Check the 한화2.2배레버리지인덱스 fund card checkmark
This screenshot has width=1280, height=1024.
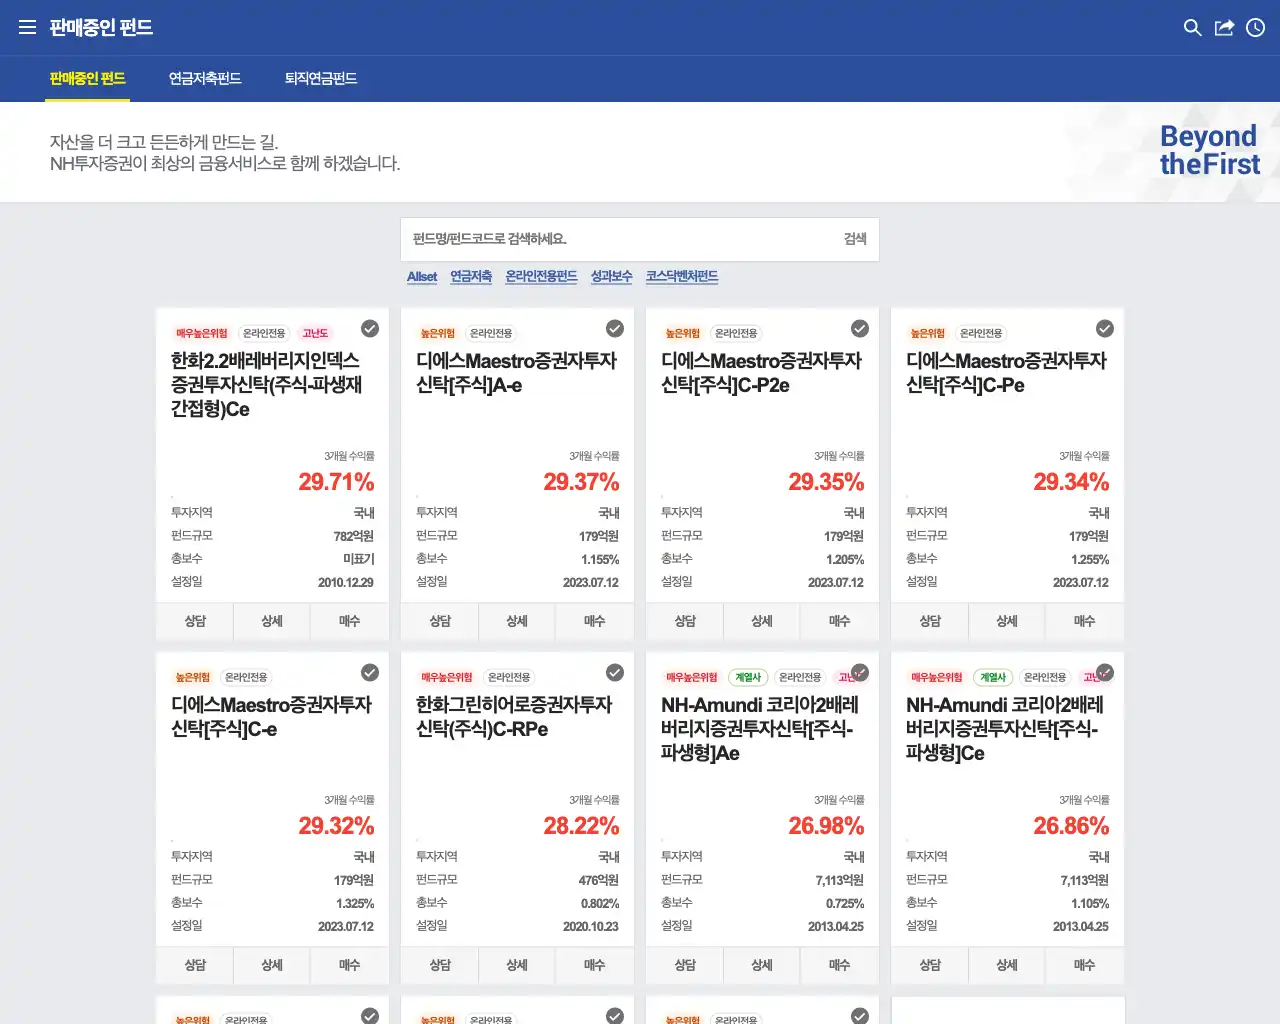tap(370, 328)
